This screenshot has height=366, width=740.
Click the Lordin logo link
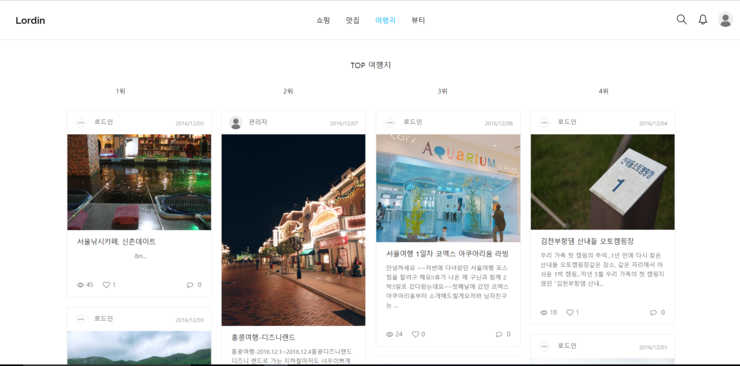point(30,20)
